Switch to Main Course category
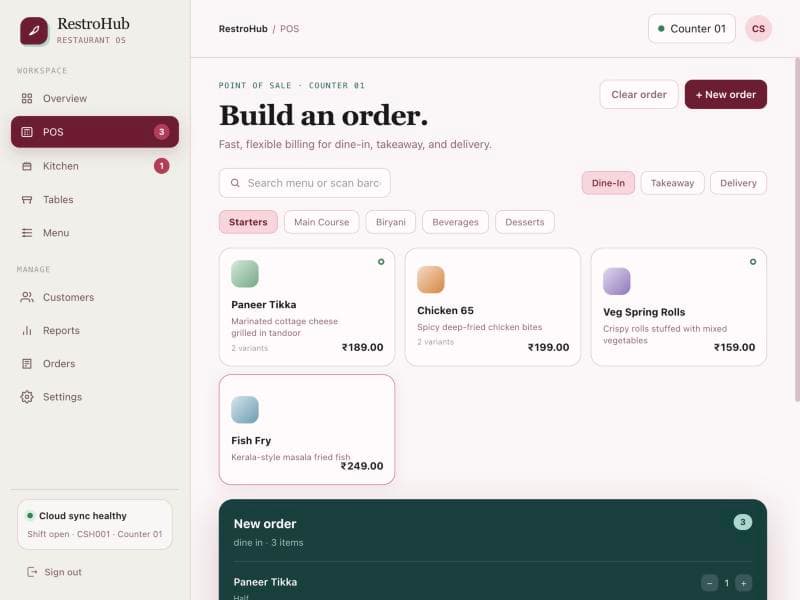Viewport: 800px width, 600px height. [x=321, y=222]
